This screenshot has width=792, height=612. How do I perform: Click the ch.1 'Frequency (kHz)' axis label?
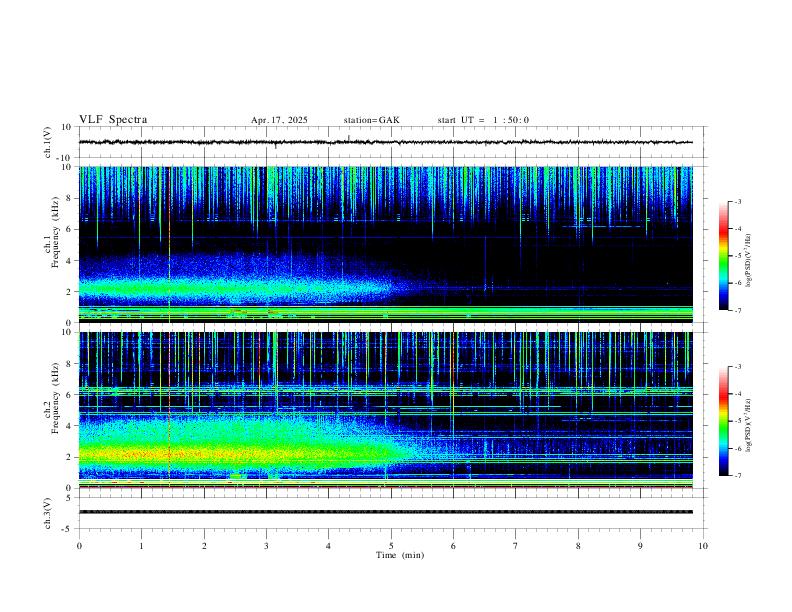[x=55, y=233]
